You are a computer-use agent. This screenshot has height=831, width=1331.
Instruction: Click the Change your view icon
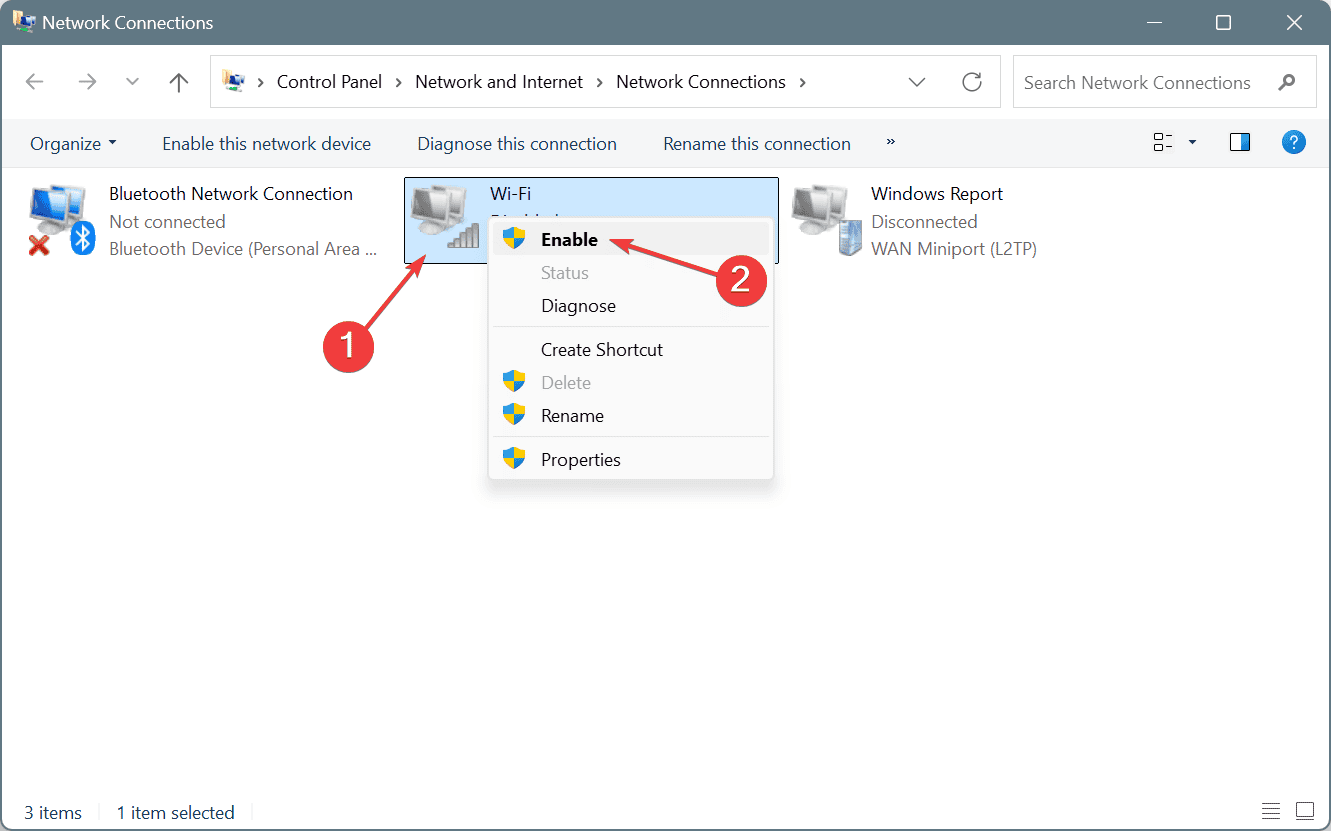click(x=1162, y=143)
